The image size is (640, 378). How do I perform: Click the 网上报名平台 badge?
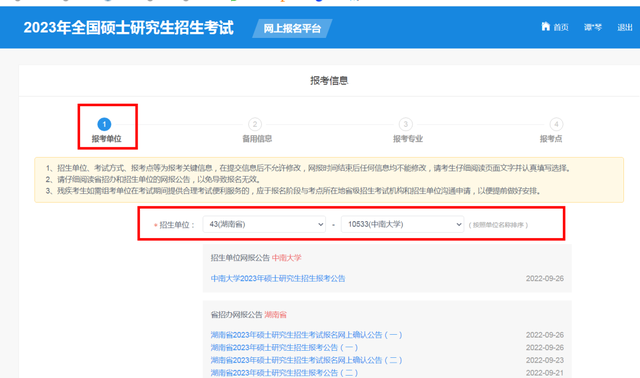(292, 29)
